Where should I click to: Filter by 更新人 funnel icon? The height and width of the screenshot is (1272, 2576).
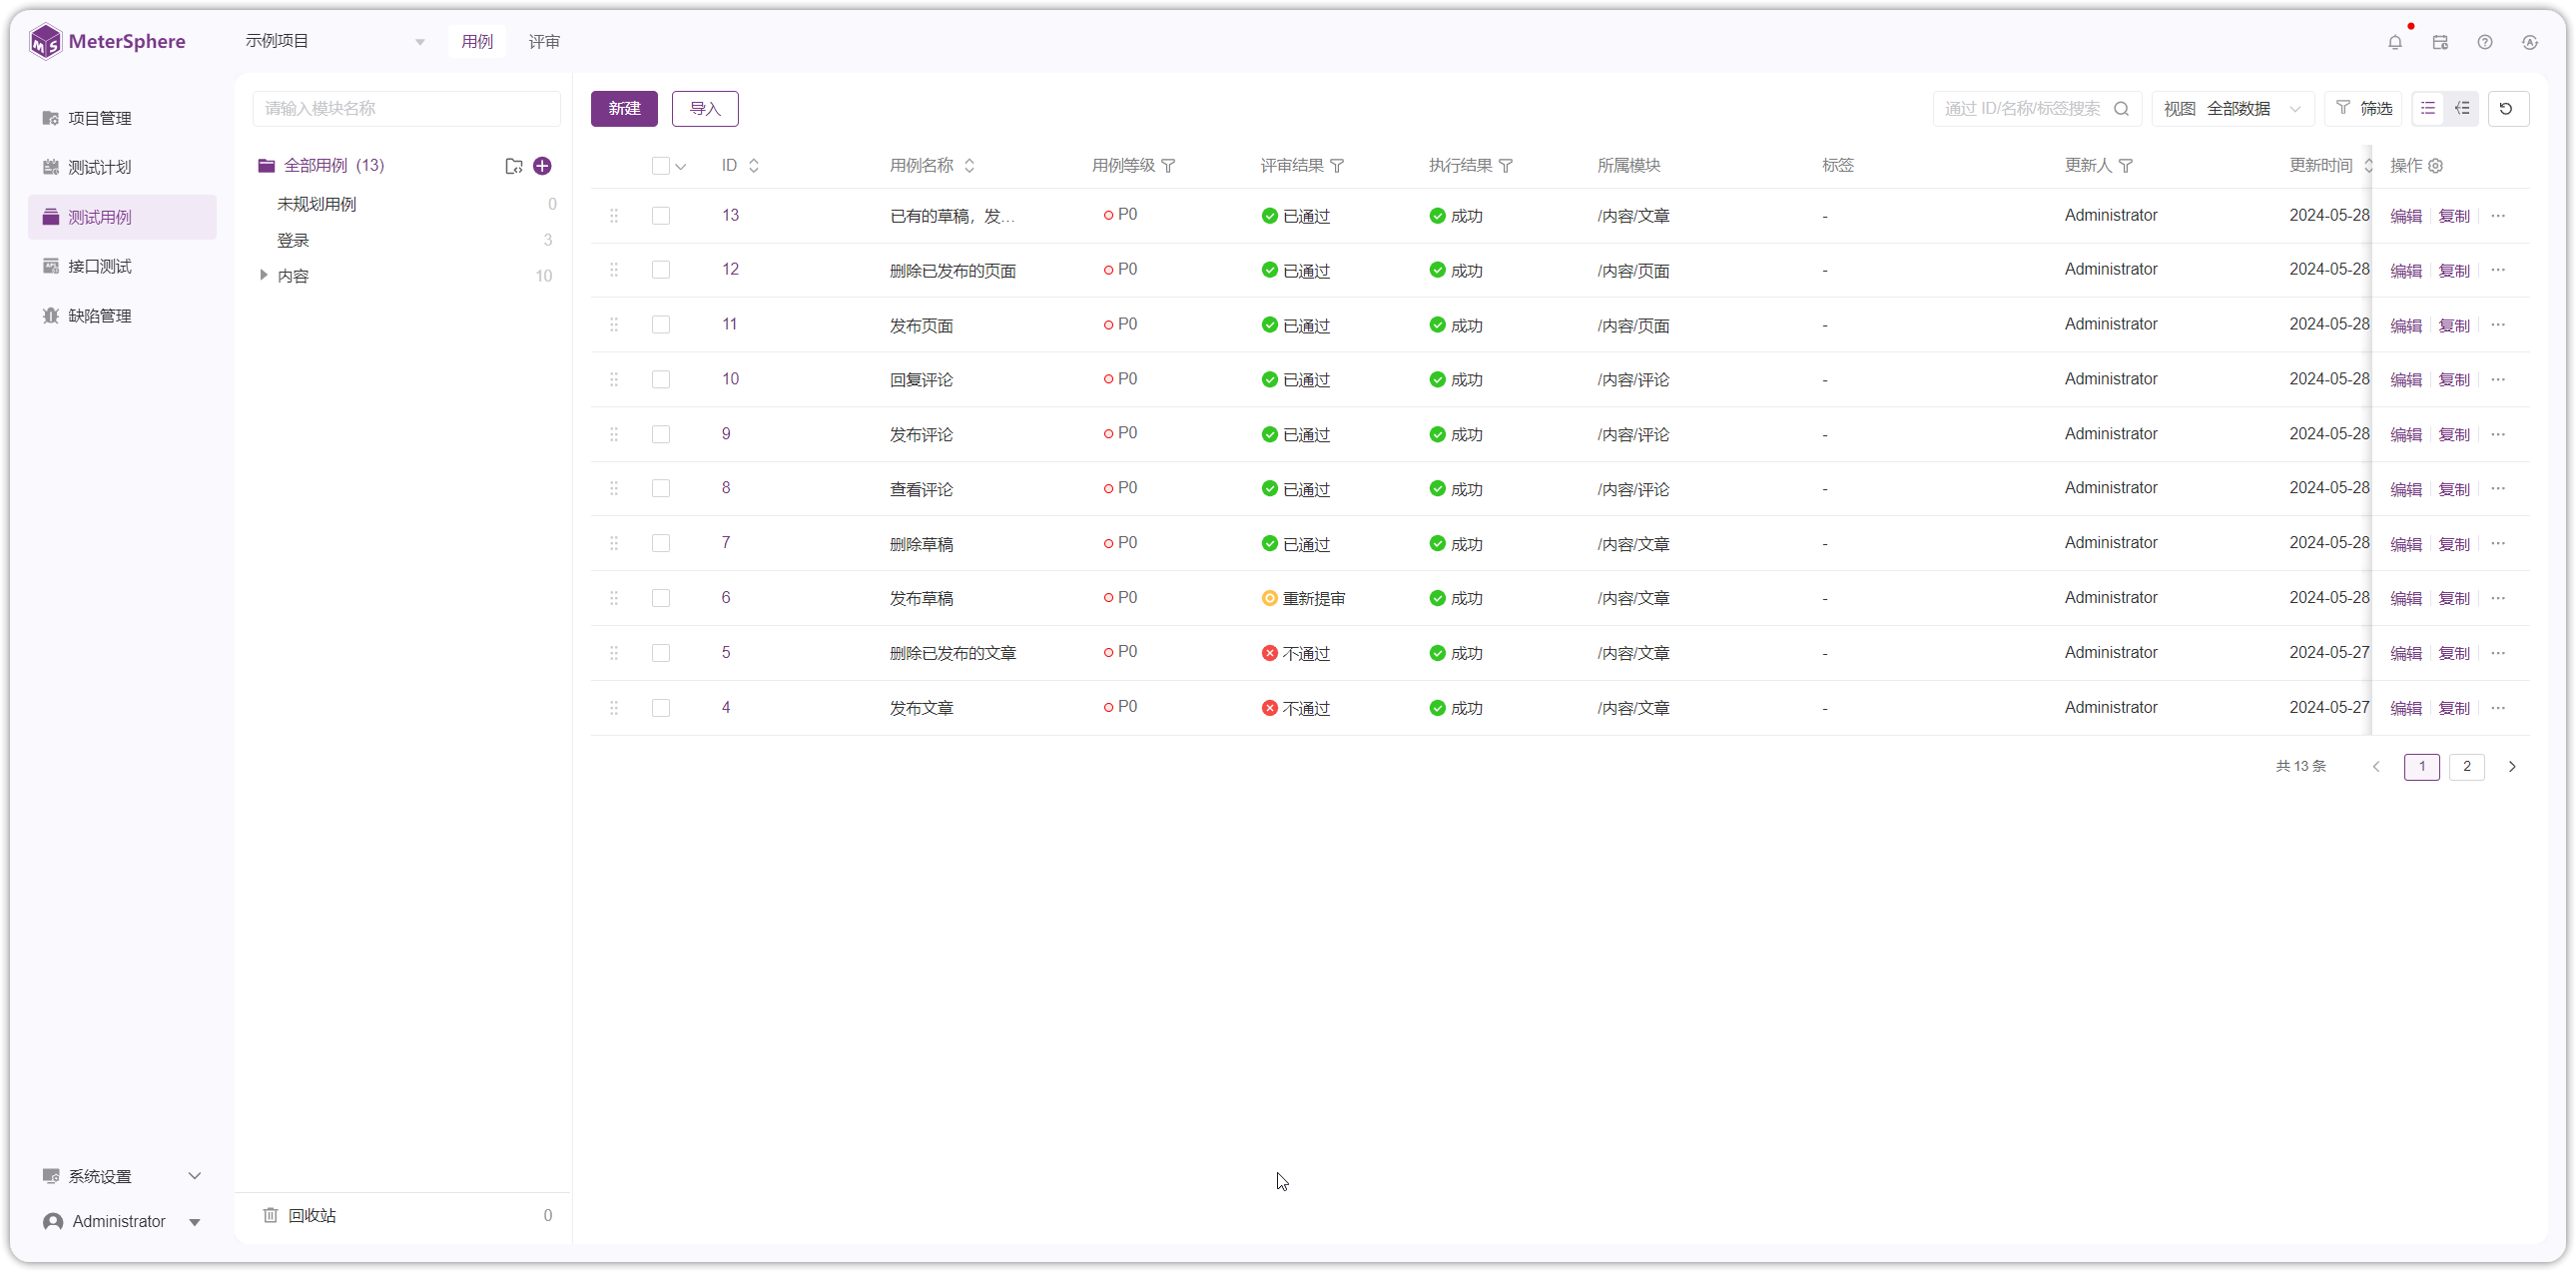point(2126,166)
